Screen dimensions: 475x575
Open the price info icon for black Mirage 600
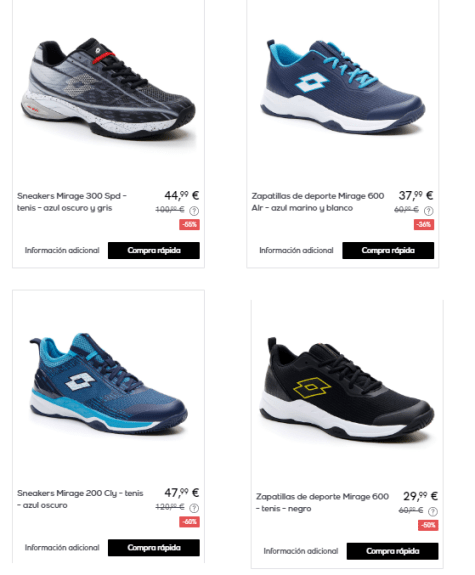pos(433,511)
